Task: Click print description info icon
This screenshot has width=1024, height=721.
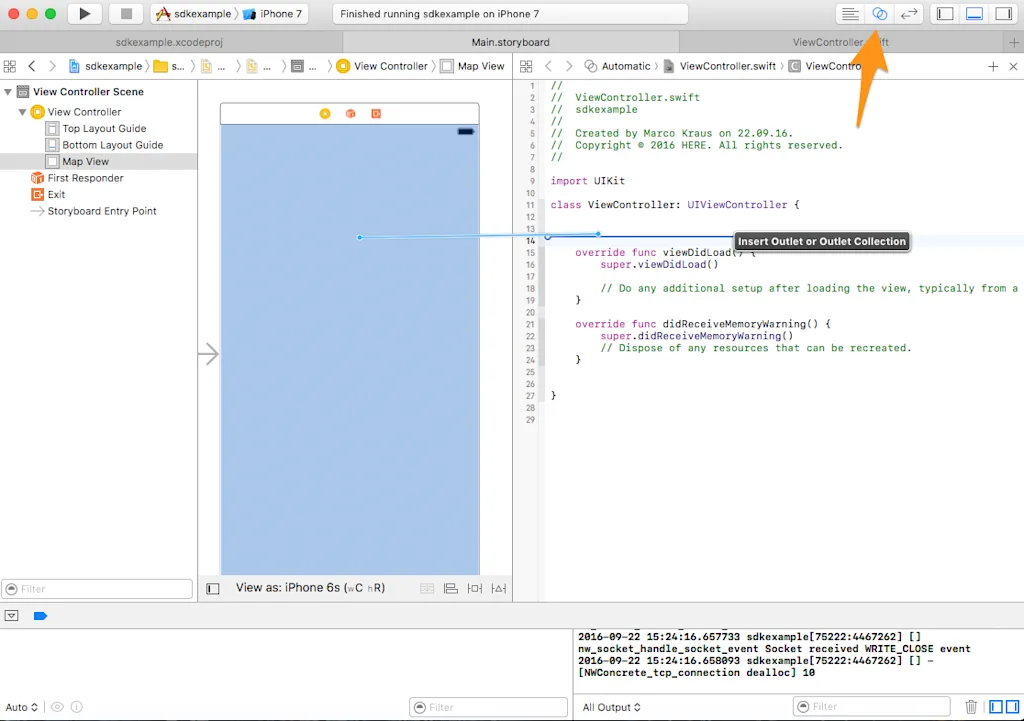Action: tap(76, 707)
